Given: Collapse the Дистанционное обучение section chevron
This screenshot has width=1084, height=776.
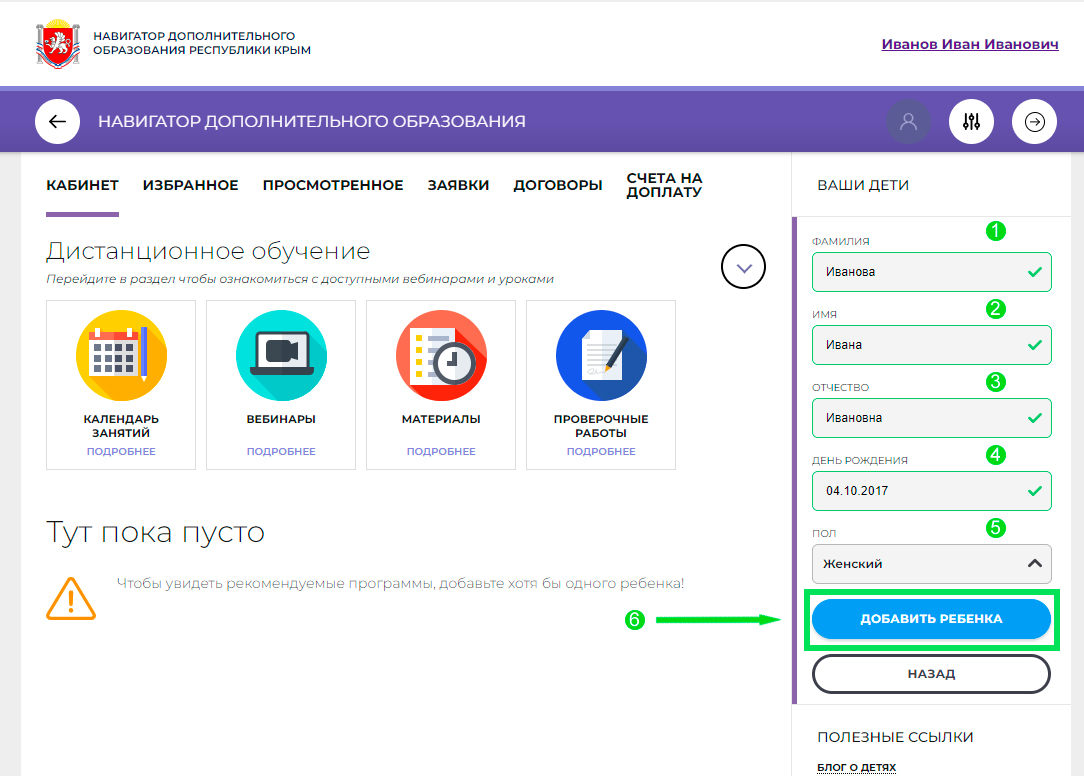Looking at the screenshot, I should pos(743,267).
